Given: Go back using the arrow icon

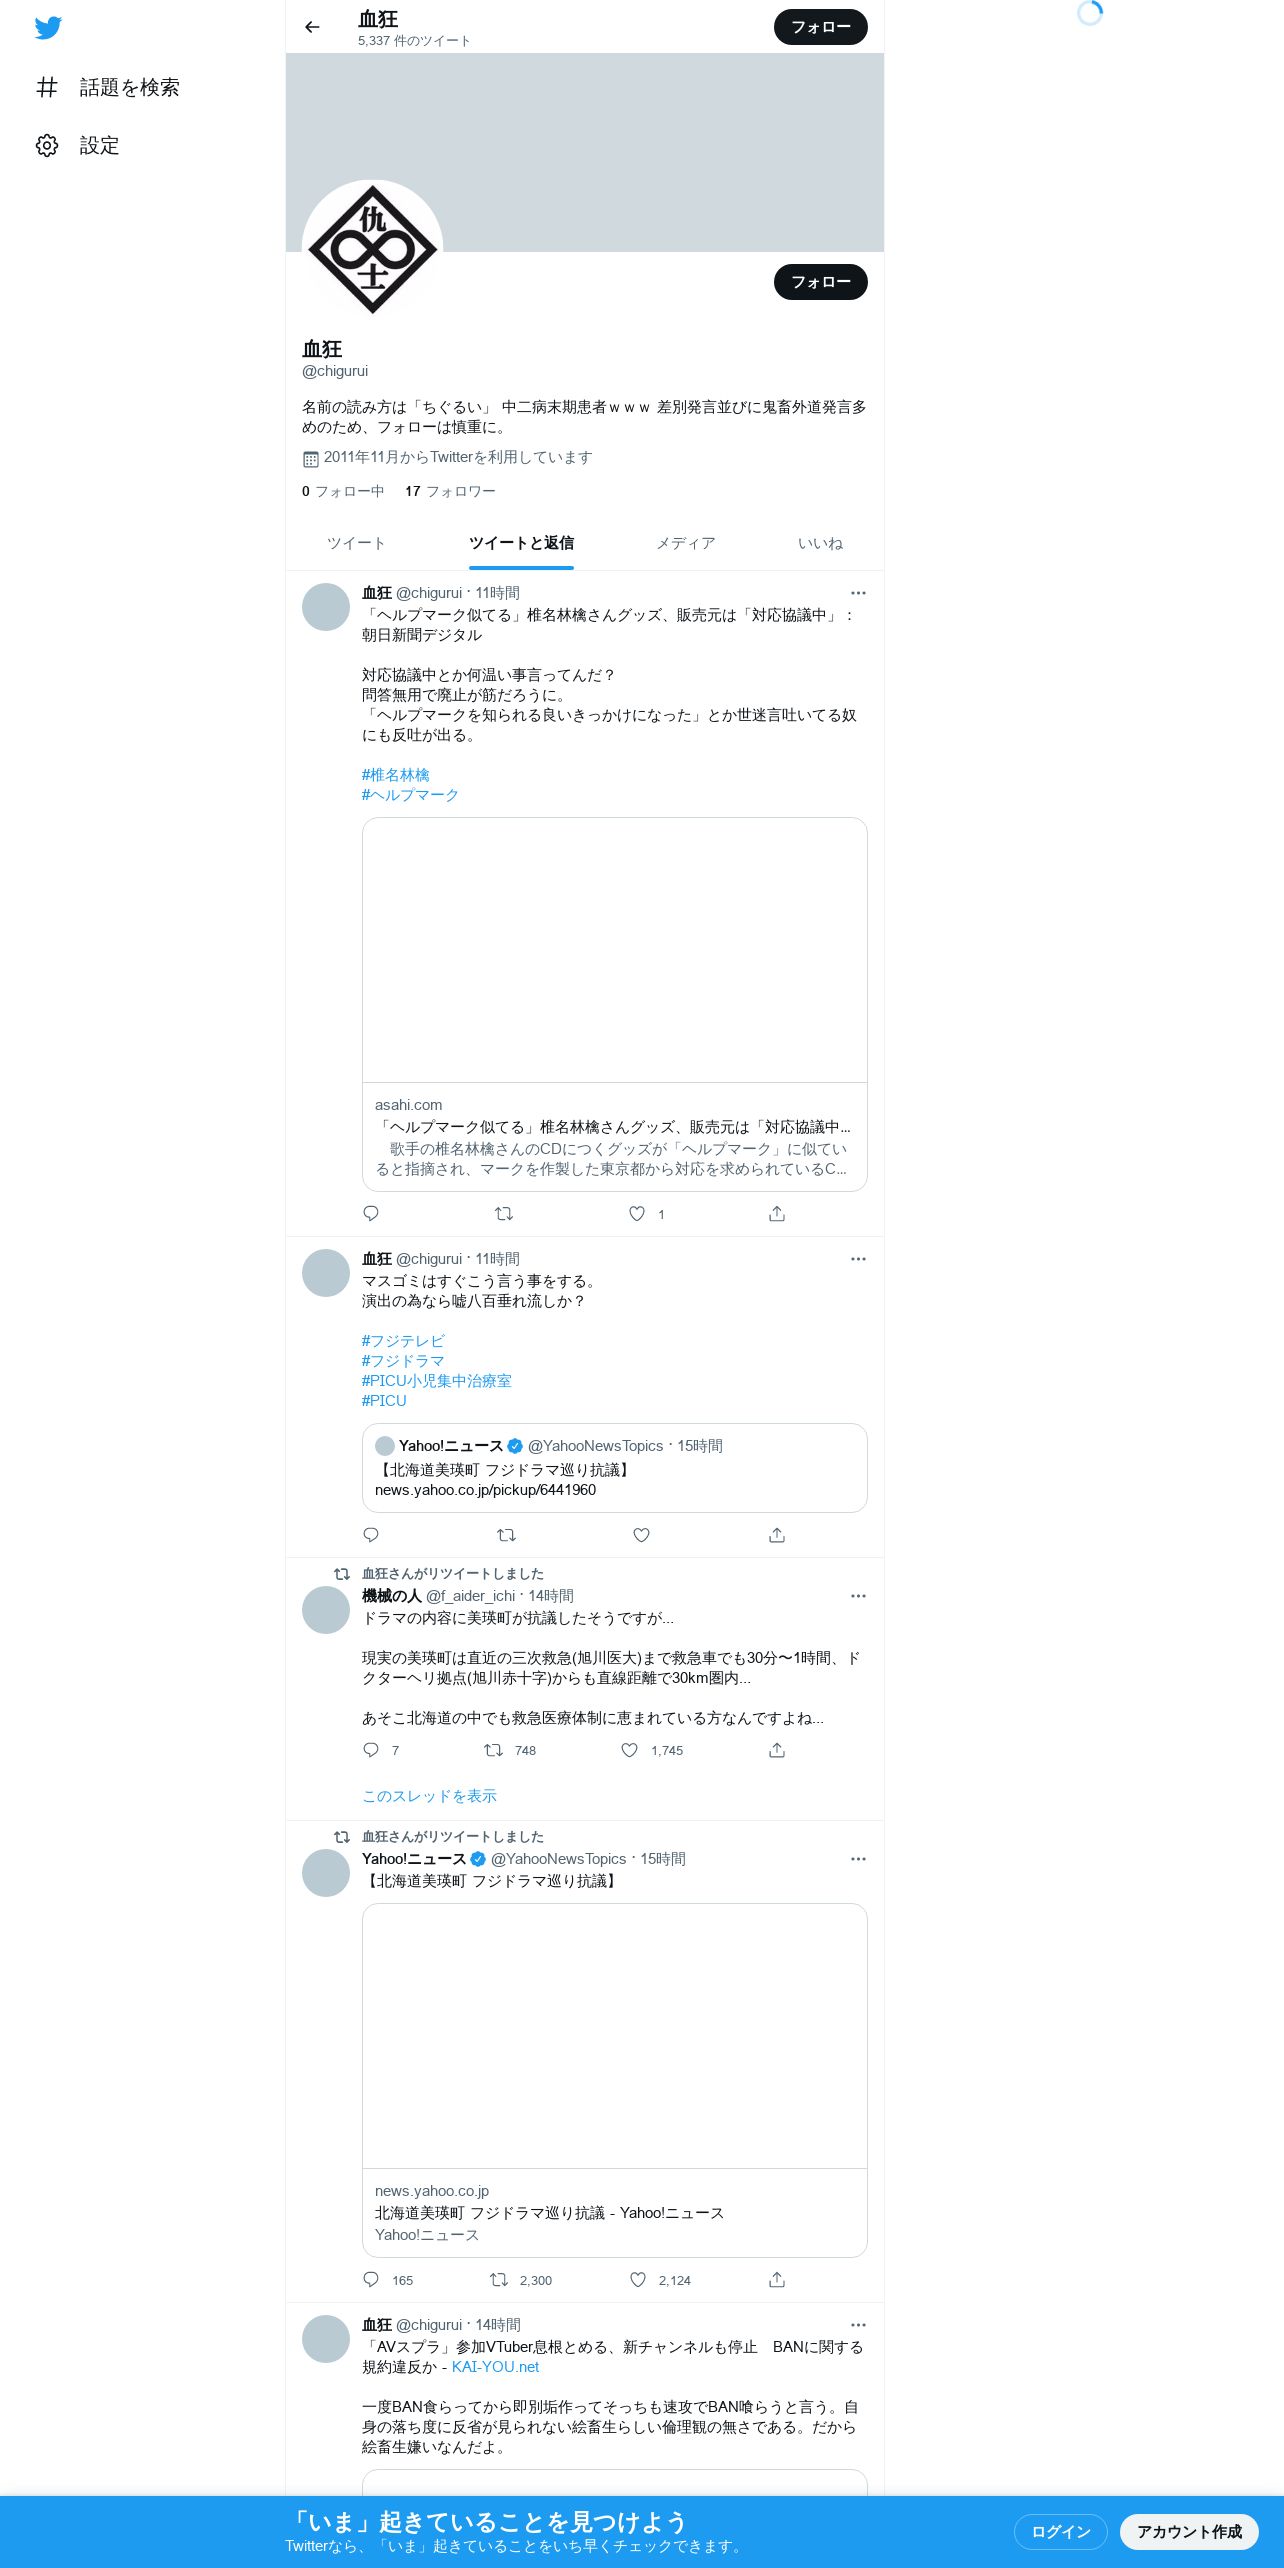Looking at the screenshot, I should tap(312, 27).
